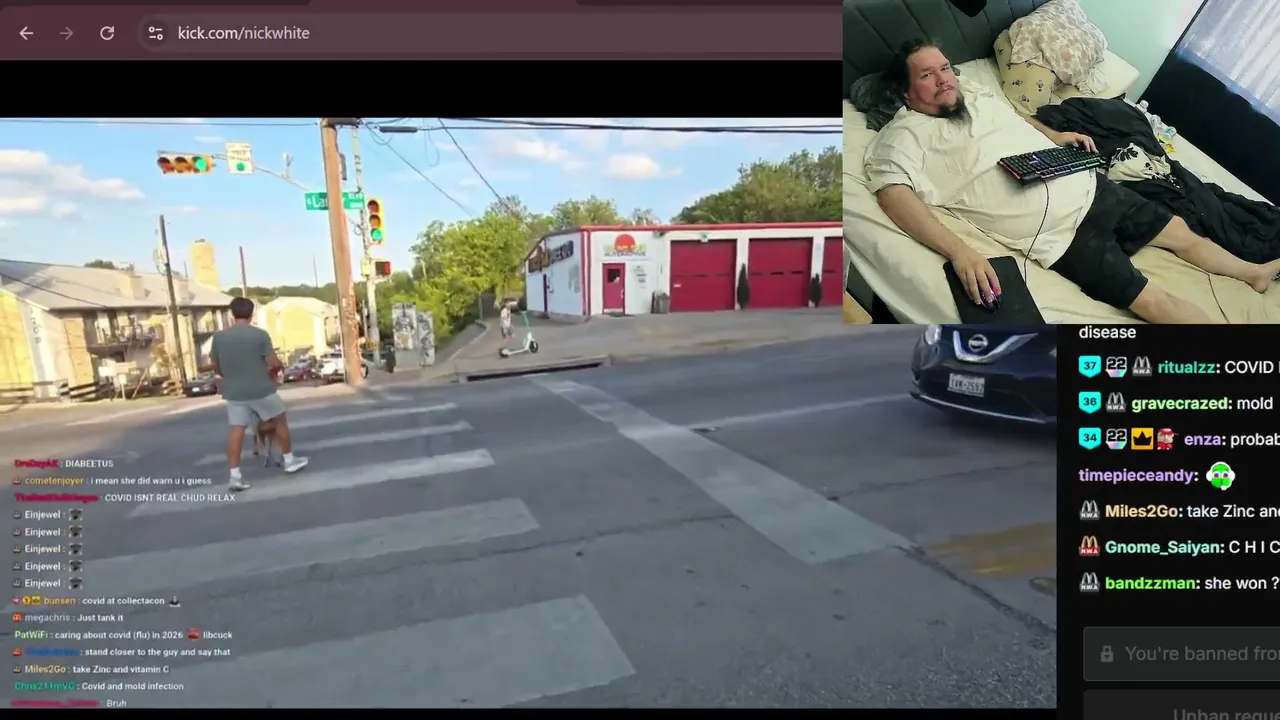This screenshot has height=720, width=1280.
Task: Click the level 34 badge next to enza
Action: tap(1090, 439)
